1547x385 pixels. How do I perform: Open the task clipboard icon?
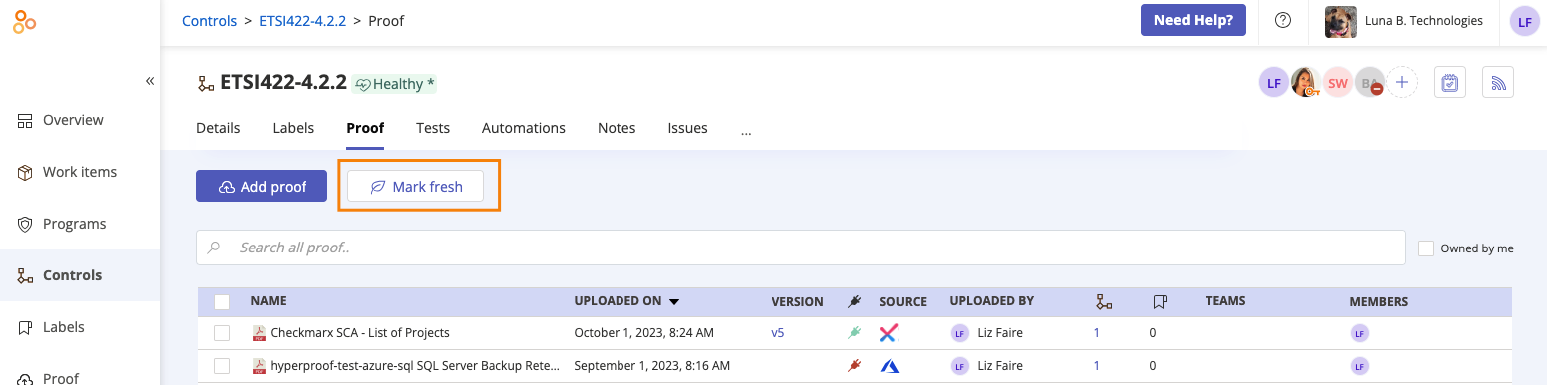coord(1450,83)
